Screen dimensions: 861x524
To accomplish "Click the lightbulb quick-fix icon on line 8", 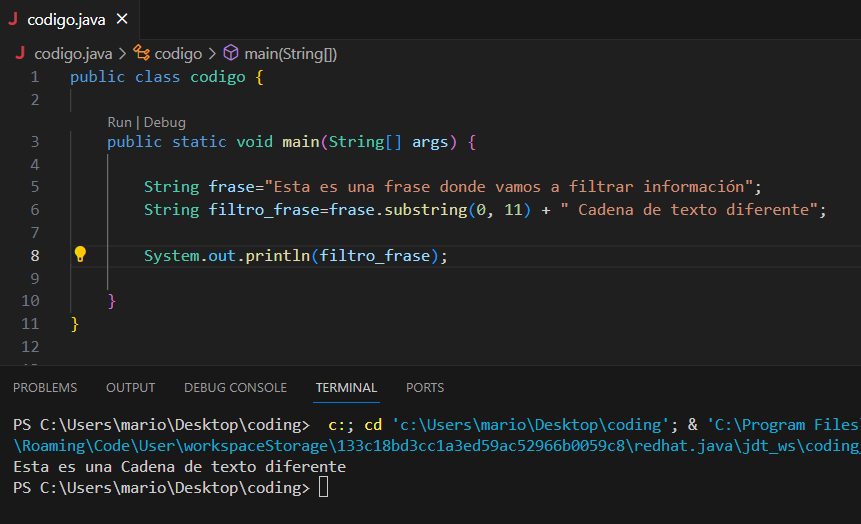I will click(x=80, y=254).
